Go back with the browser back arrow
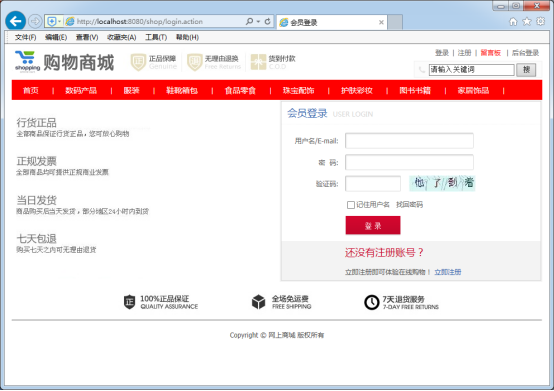 click(x=15, y=21)
